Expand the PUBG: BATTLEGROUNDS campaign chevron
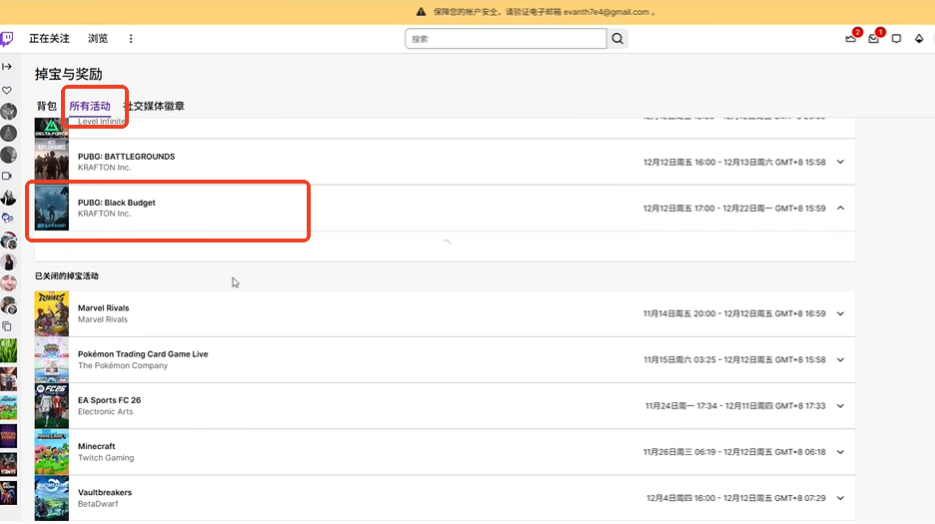Screen dimensions: 935x524 pos(840,162)
